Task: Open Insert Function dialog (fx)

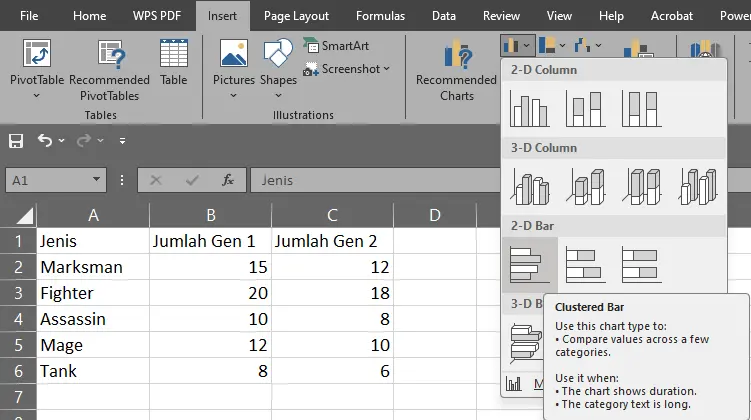Action: click(228, 181)
